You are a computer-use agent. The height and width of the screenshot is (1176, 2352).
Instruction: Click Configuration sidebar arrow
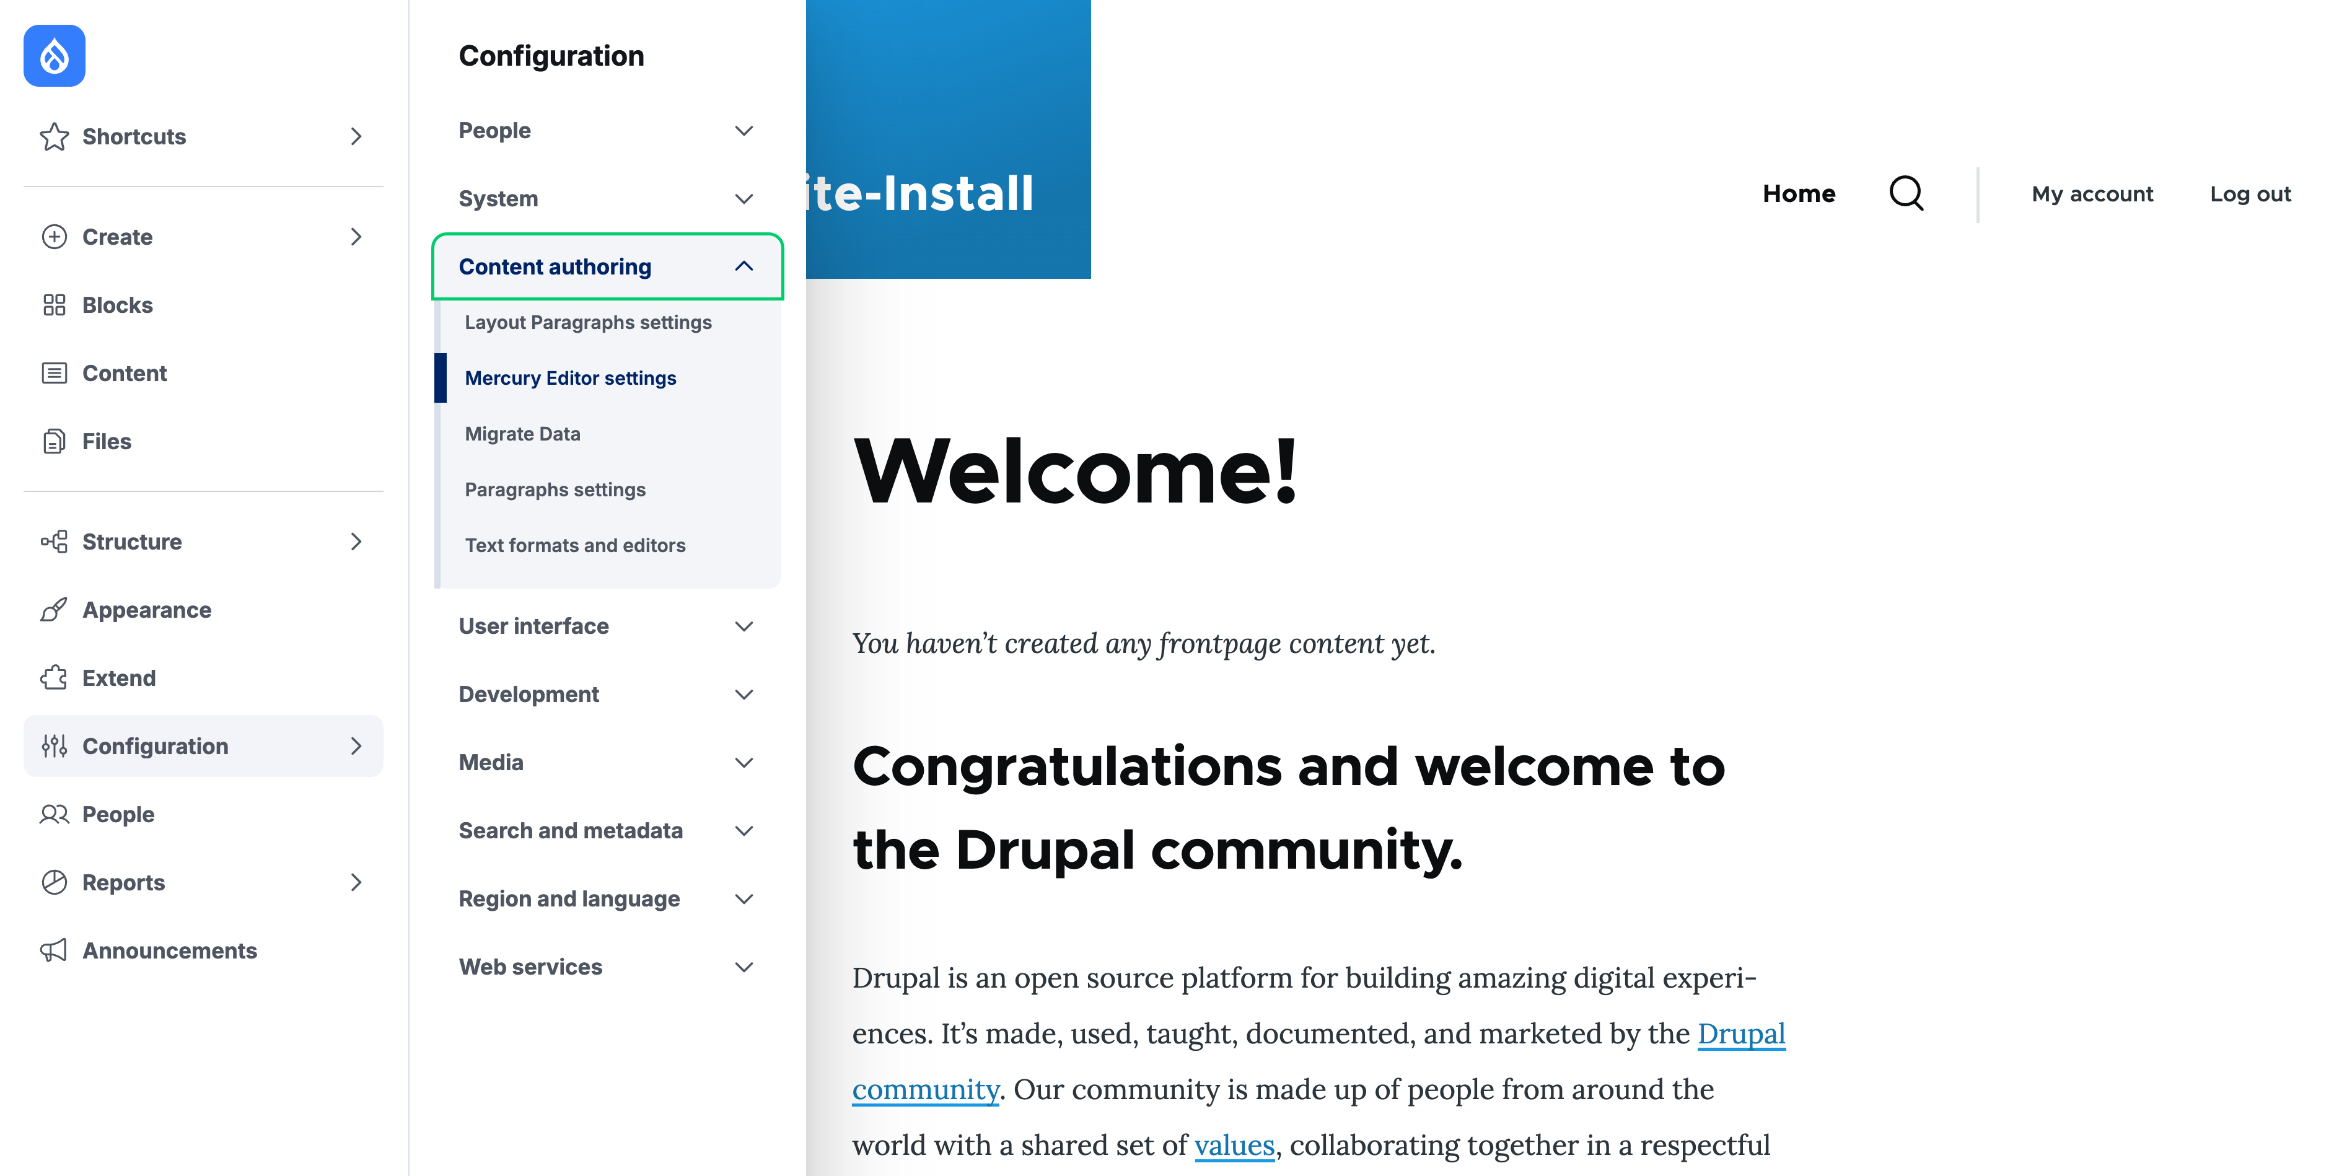[356, 746]
